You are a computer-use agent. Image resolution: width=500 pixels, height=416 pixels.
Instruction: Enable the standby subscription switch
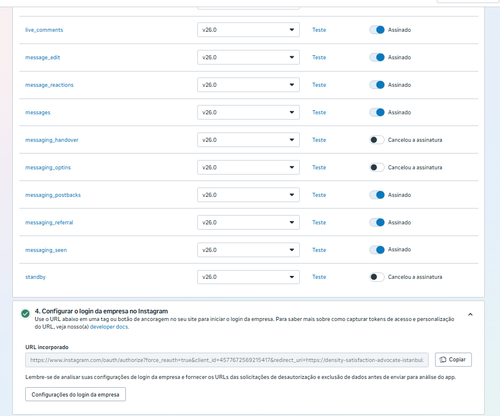click(377, 277)
